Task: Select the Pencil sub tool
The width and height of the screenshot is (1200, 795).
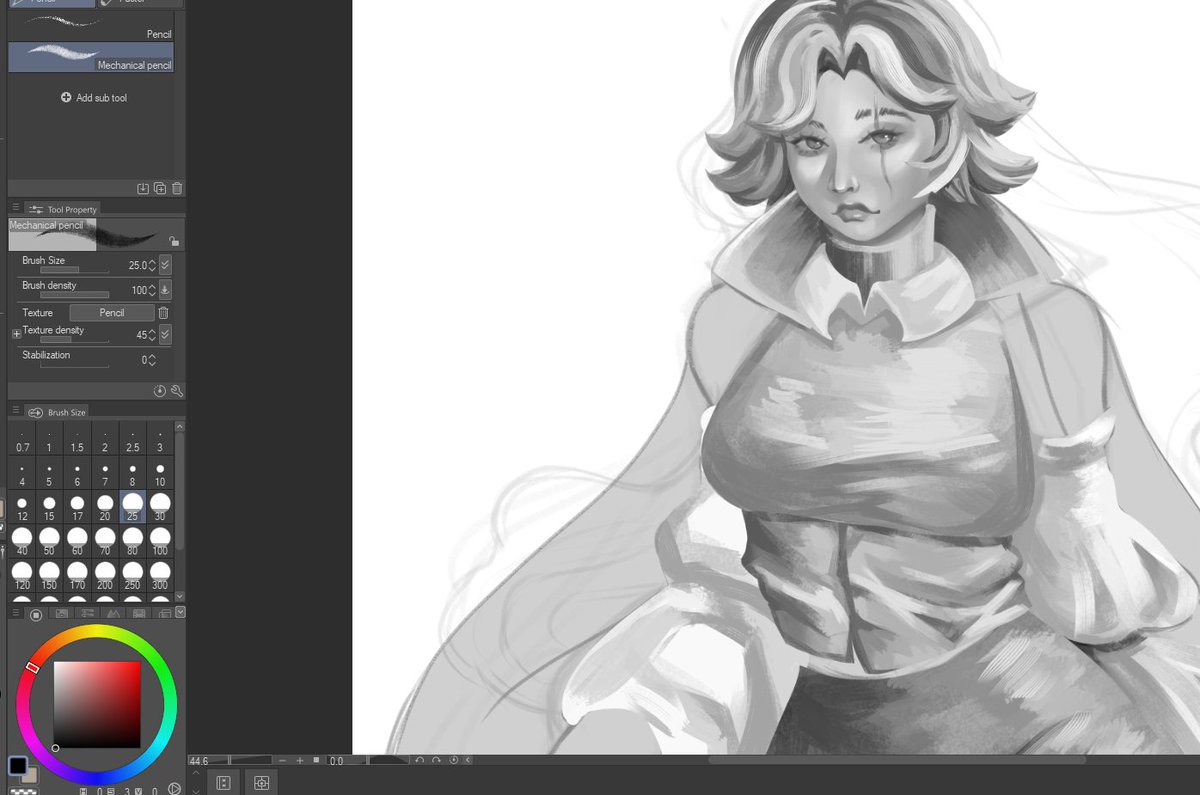Action: (x=91, y=26)
